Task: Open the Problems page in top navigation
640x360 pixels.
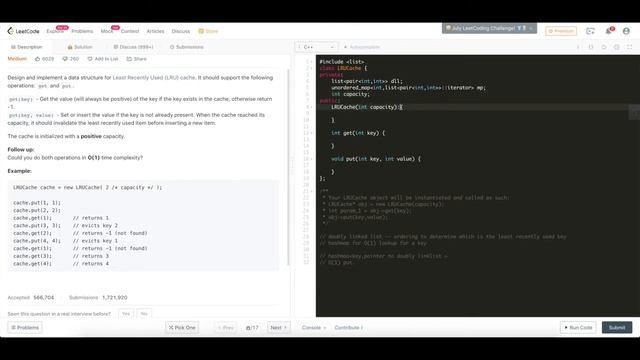Action: pyautogui.click(x=82, y=31)
